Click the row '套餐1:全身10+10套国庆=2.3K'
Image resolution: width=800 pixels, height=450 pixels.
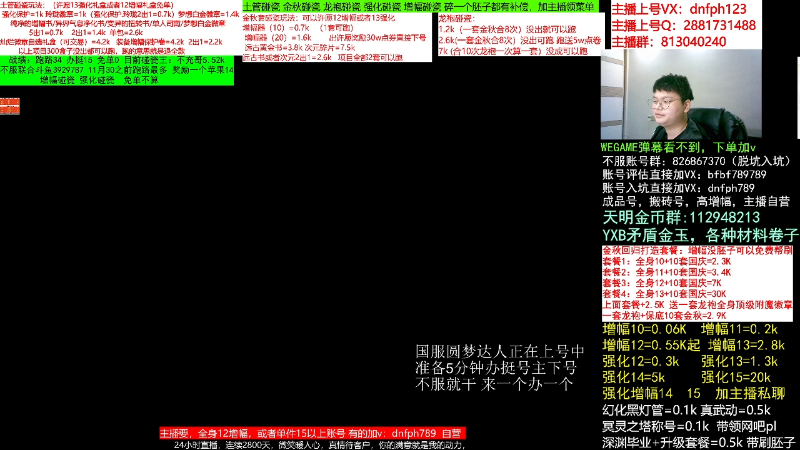click(666, 261)
